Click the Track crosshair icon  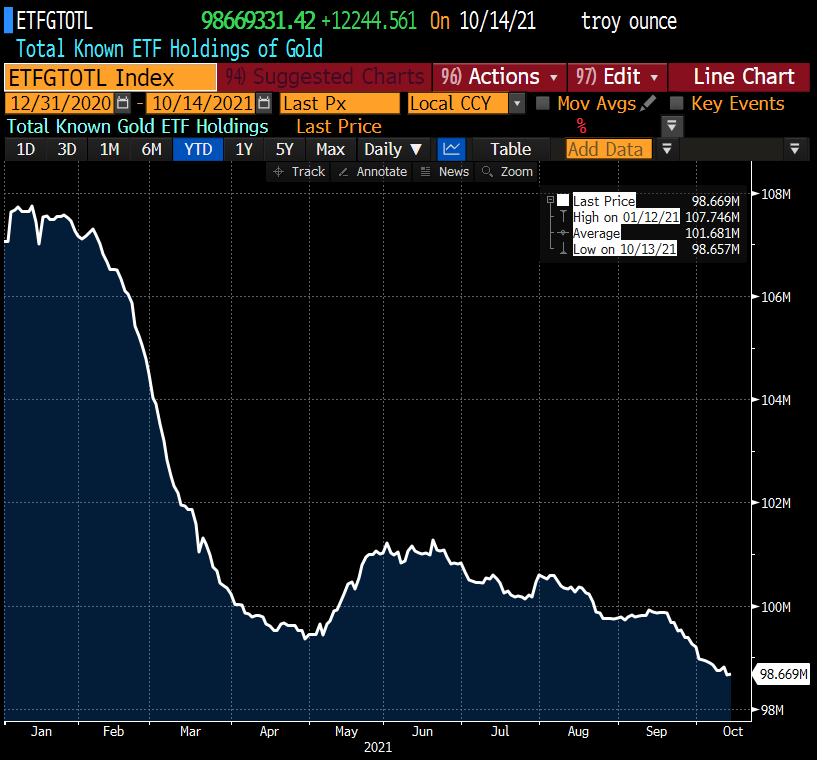pos(279,172)
